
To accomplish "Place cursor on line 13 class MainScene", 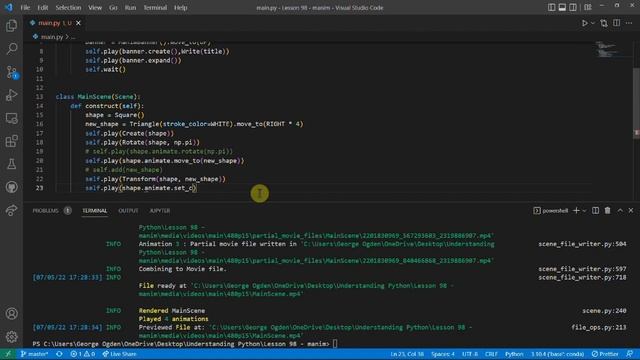I will (98, 97).
